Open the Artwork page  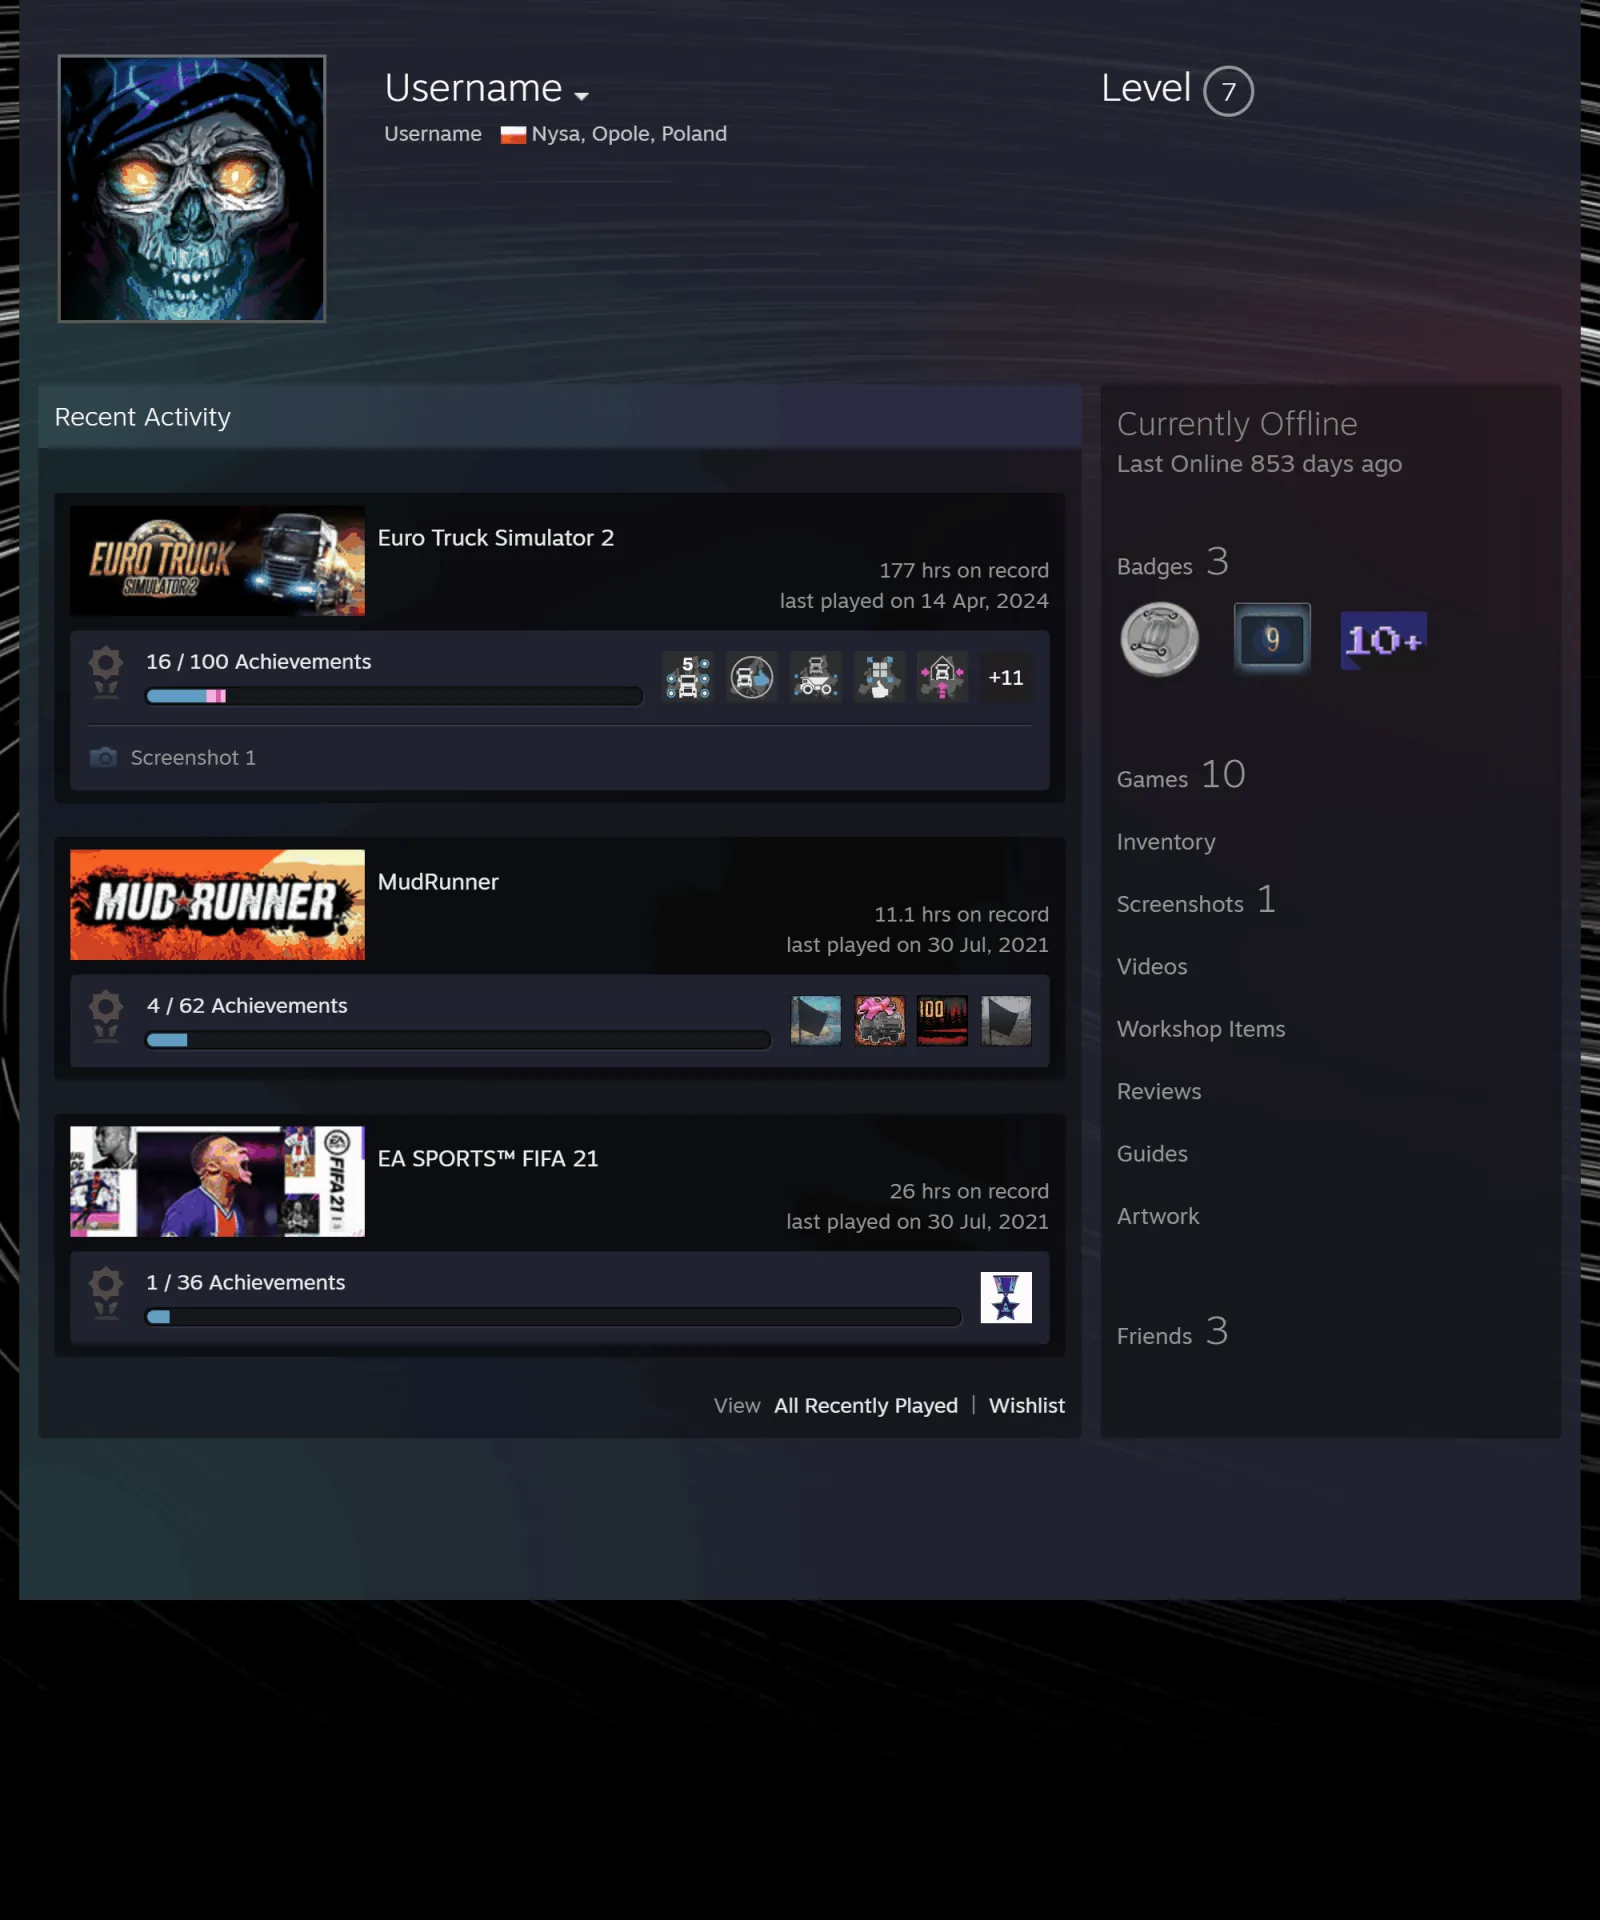click(1158, 1216)
